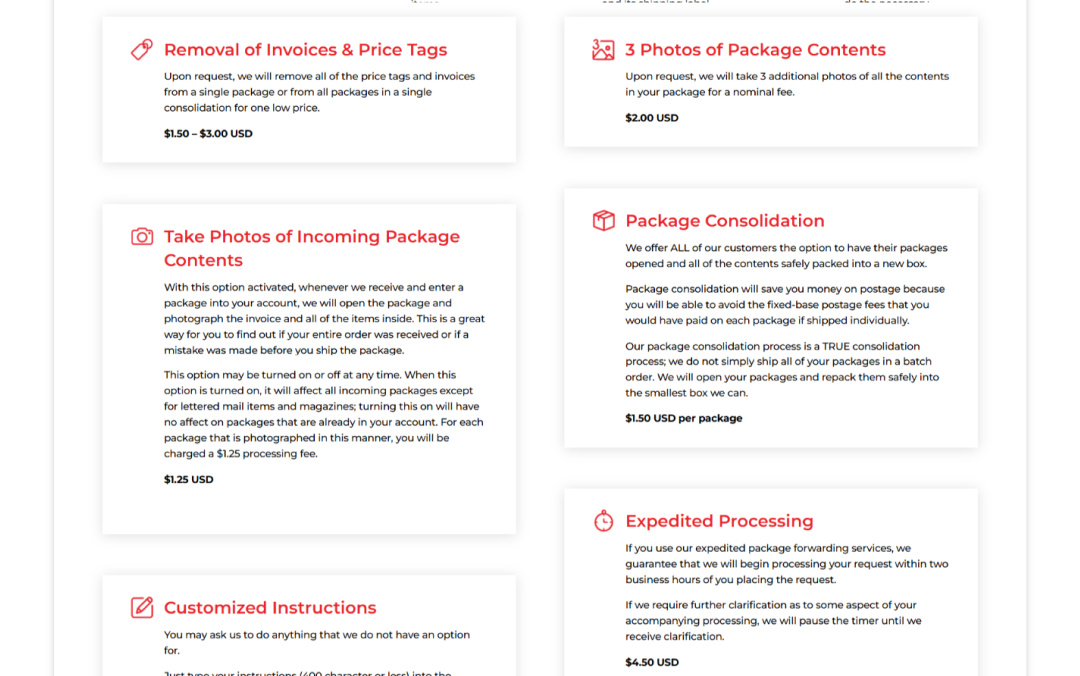This screenshot has height=676, width=1080.
Task: Open 3 Photos of Package Contents heading
Action: (755, 50)
